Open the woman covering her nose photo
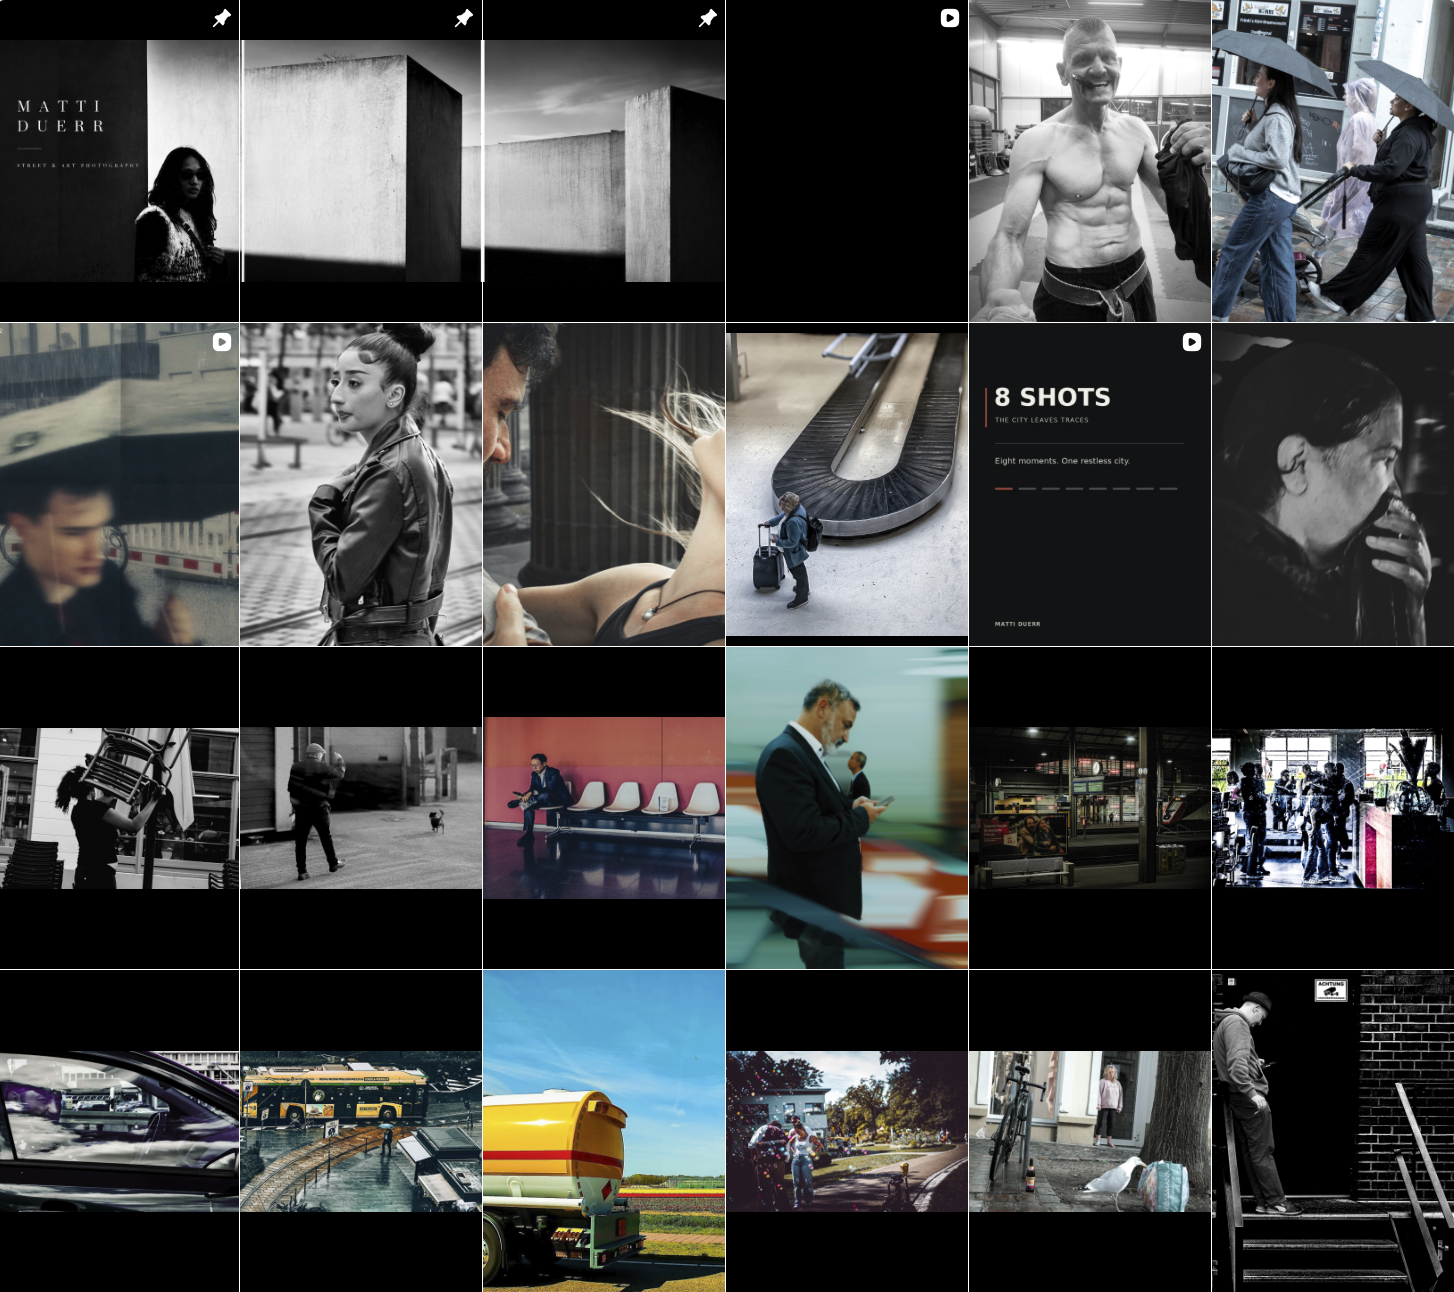 1333,485
